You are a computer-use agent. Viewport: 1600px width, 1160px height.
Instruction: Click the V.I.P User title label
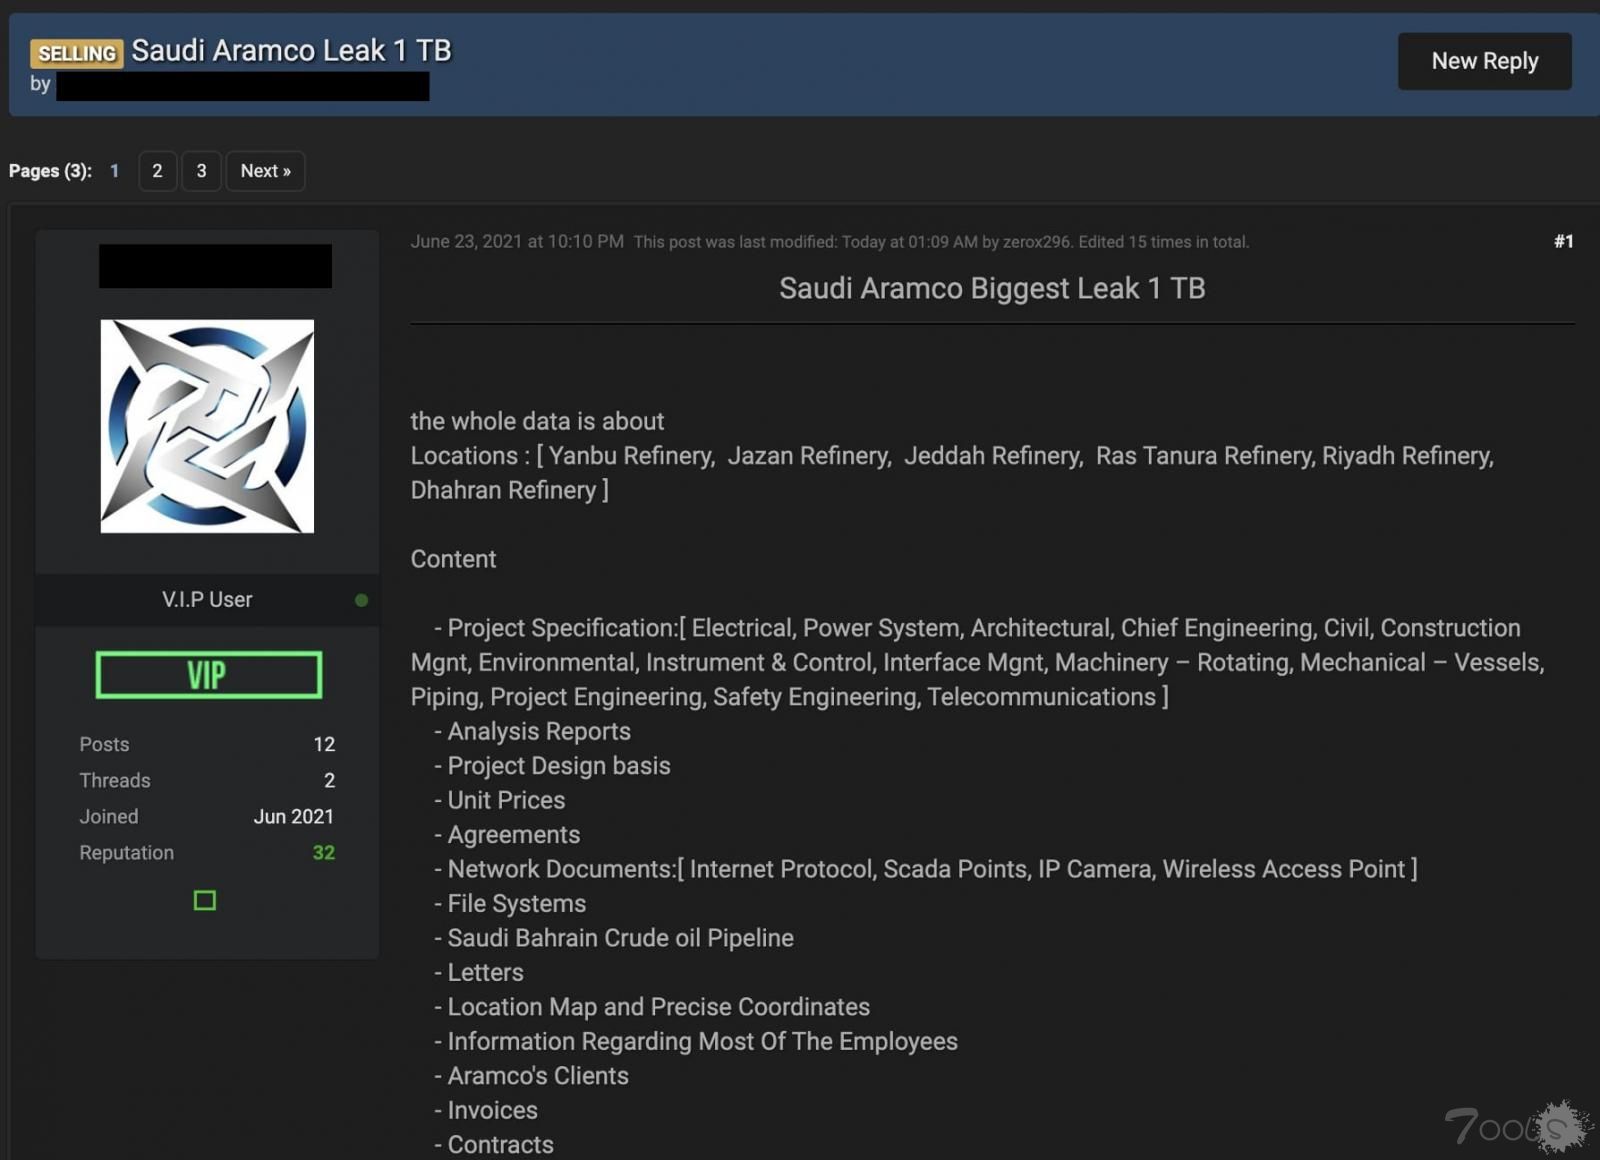(x=207, y=599)
